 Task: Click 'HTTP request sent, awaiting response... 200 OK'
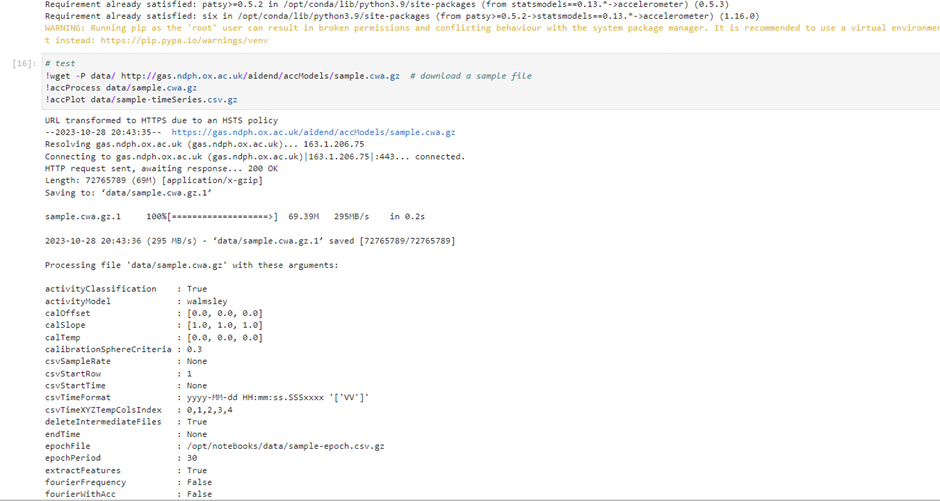(x=161, y=168)
